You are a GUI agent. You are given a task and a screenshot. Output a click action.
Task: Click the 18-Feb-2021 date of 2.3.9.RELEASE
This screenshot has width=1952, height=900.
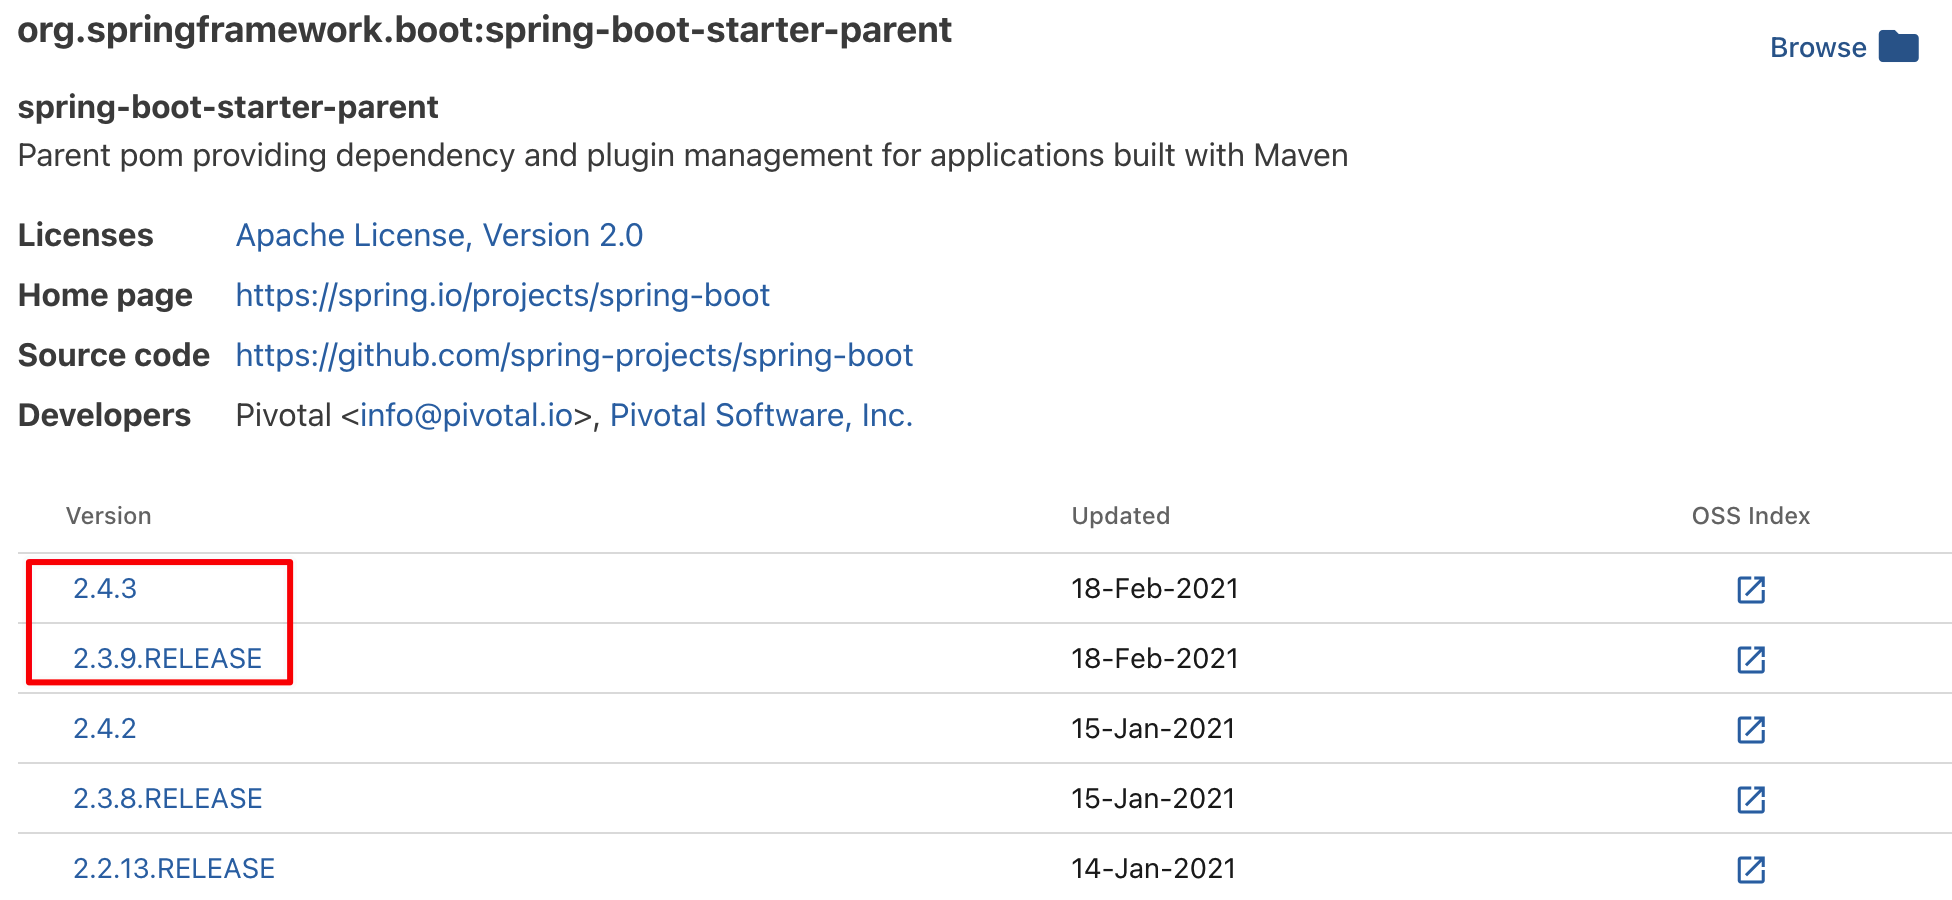1155,658
